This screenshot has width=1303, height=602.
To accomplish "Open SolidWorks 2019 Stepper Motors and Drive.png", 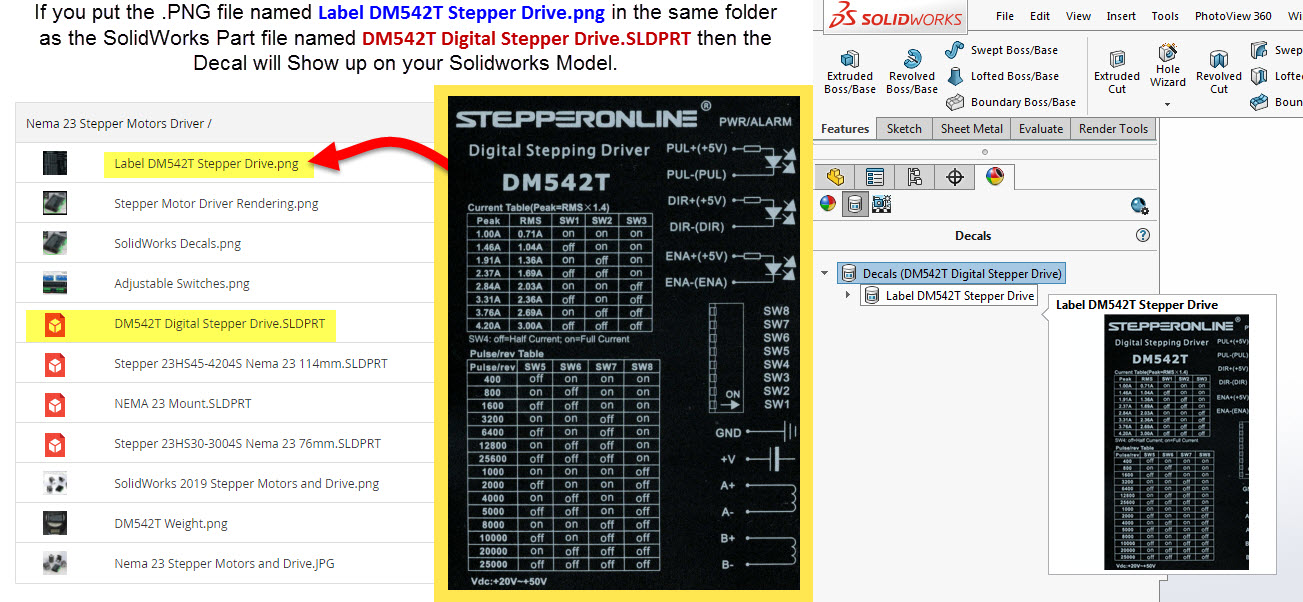I will (247, 484).
